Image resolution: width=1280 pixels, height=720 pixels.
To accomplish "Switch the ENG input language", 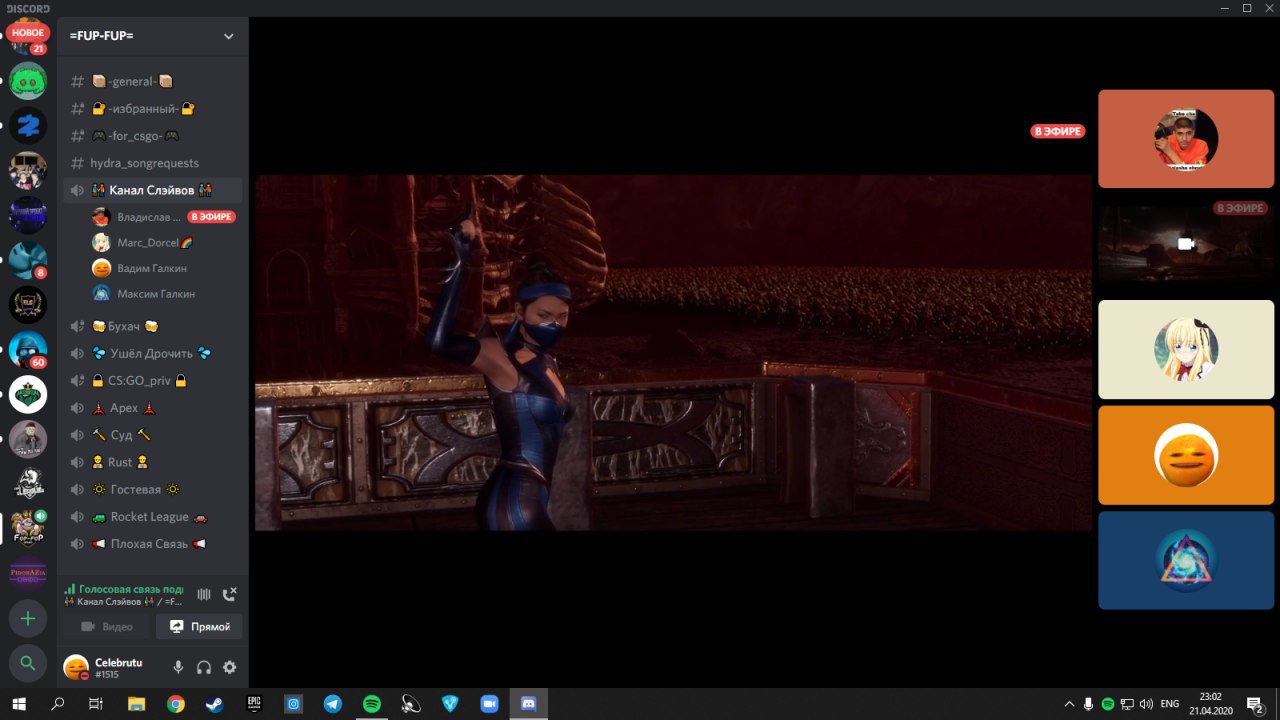I will point(1170,704).
